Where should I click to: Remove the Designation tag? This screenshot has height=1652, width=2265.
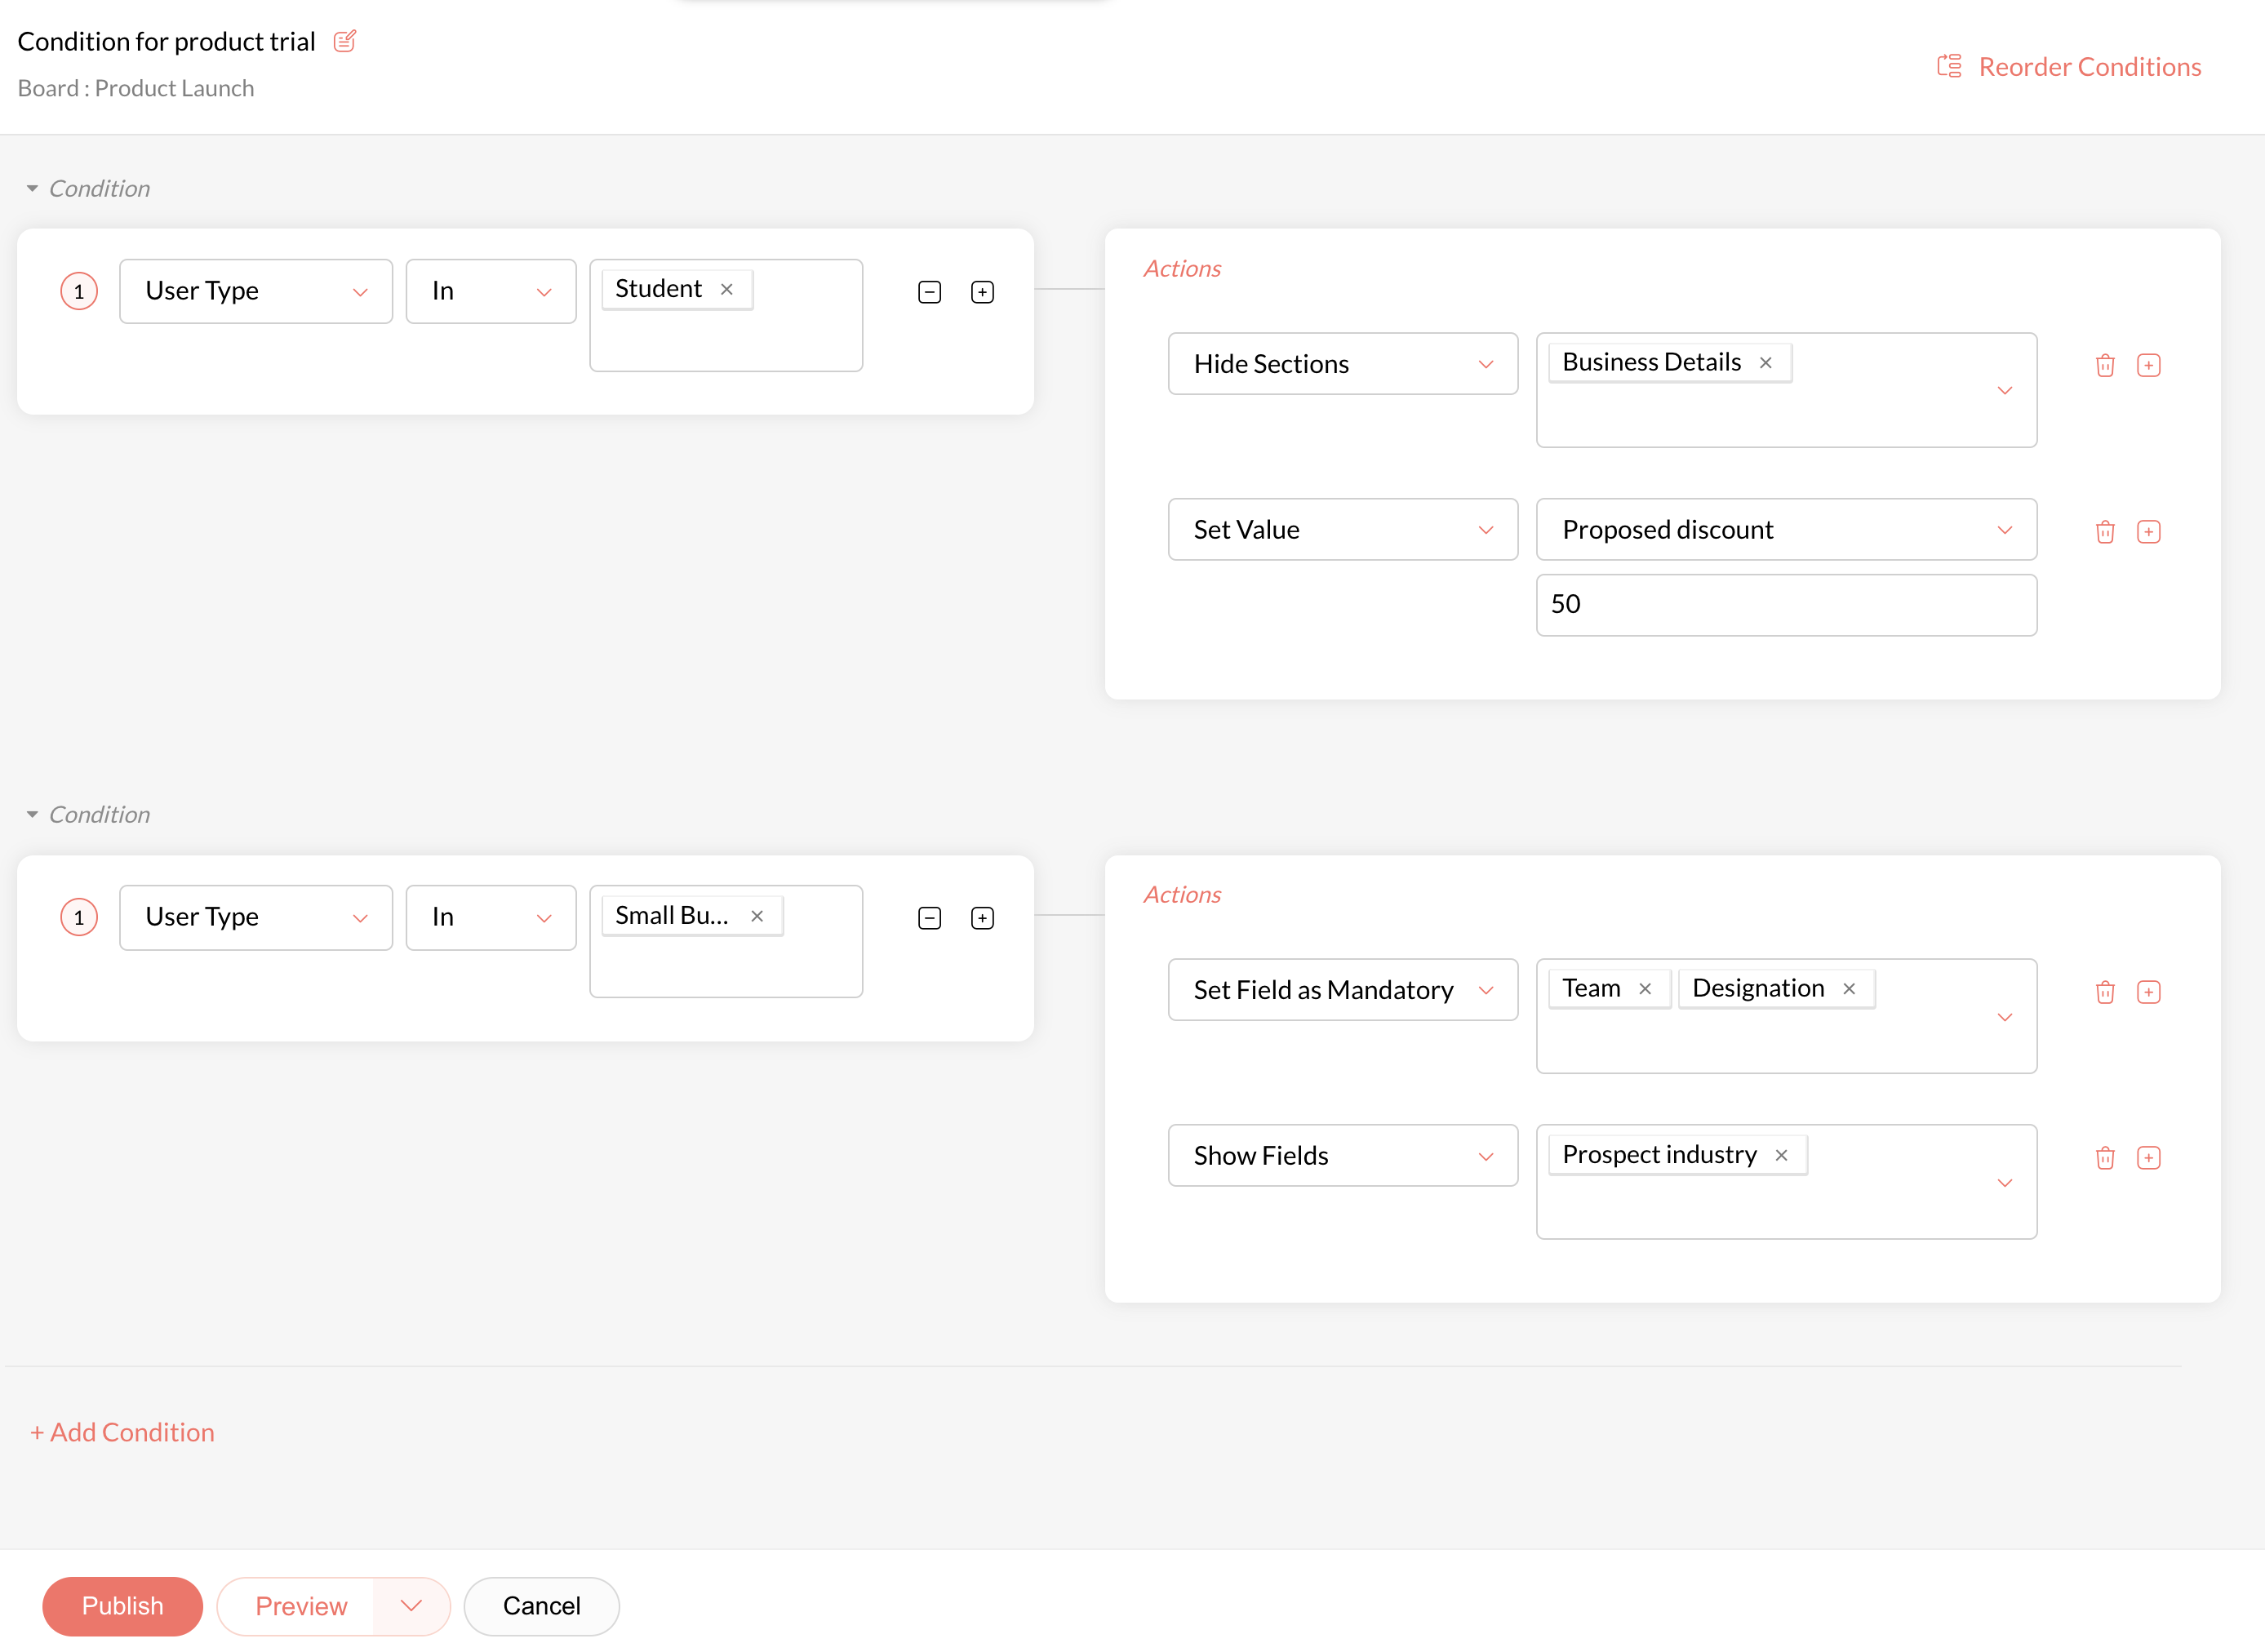click(x=1849, y=989)
